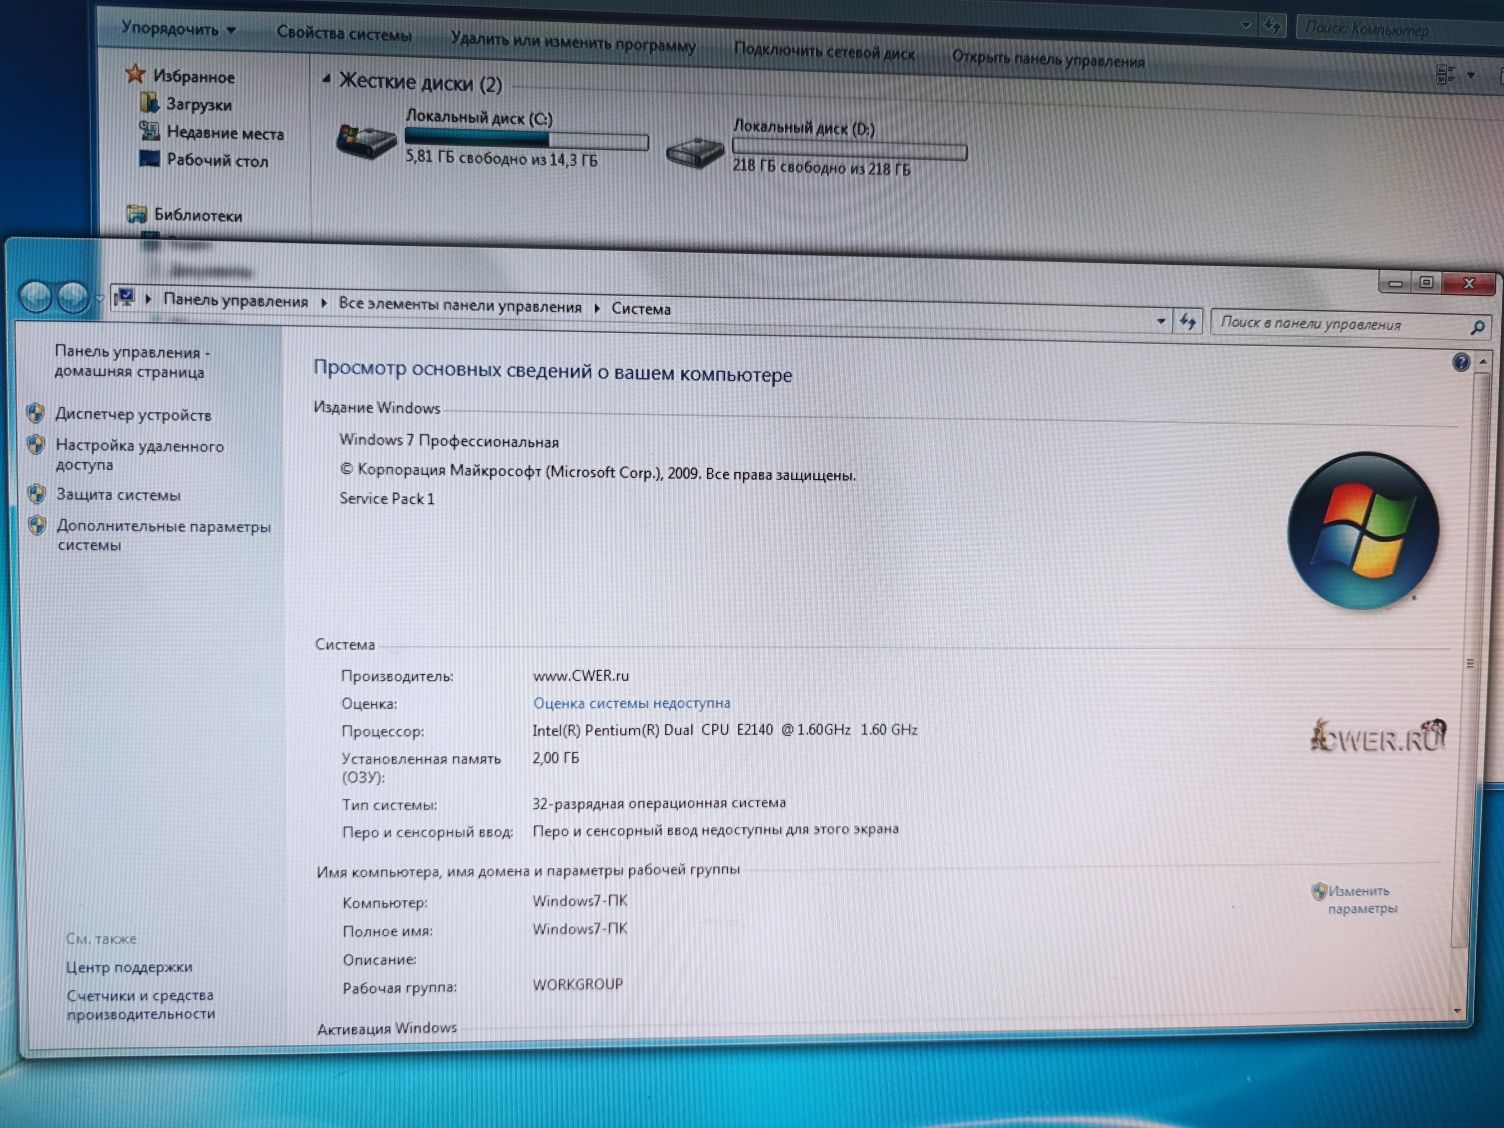Click Изменить параметры link

point(1362,899)
